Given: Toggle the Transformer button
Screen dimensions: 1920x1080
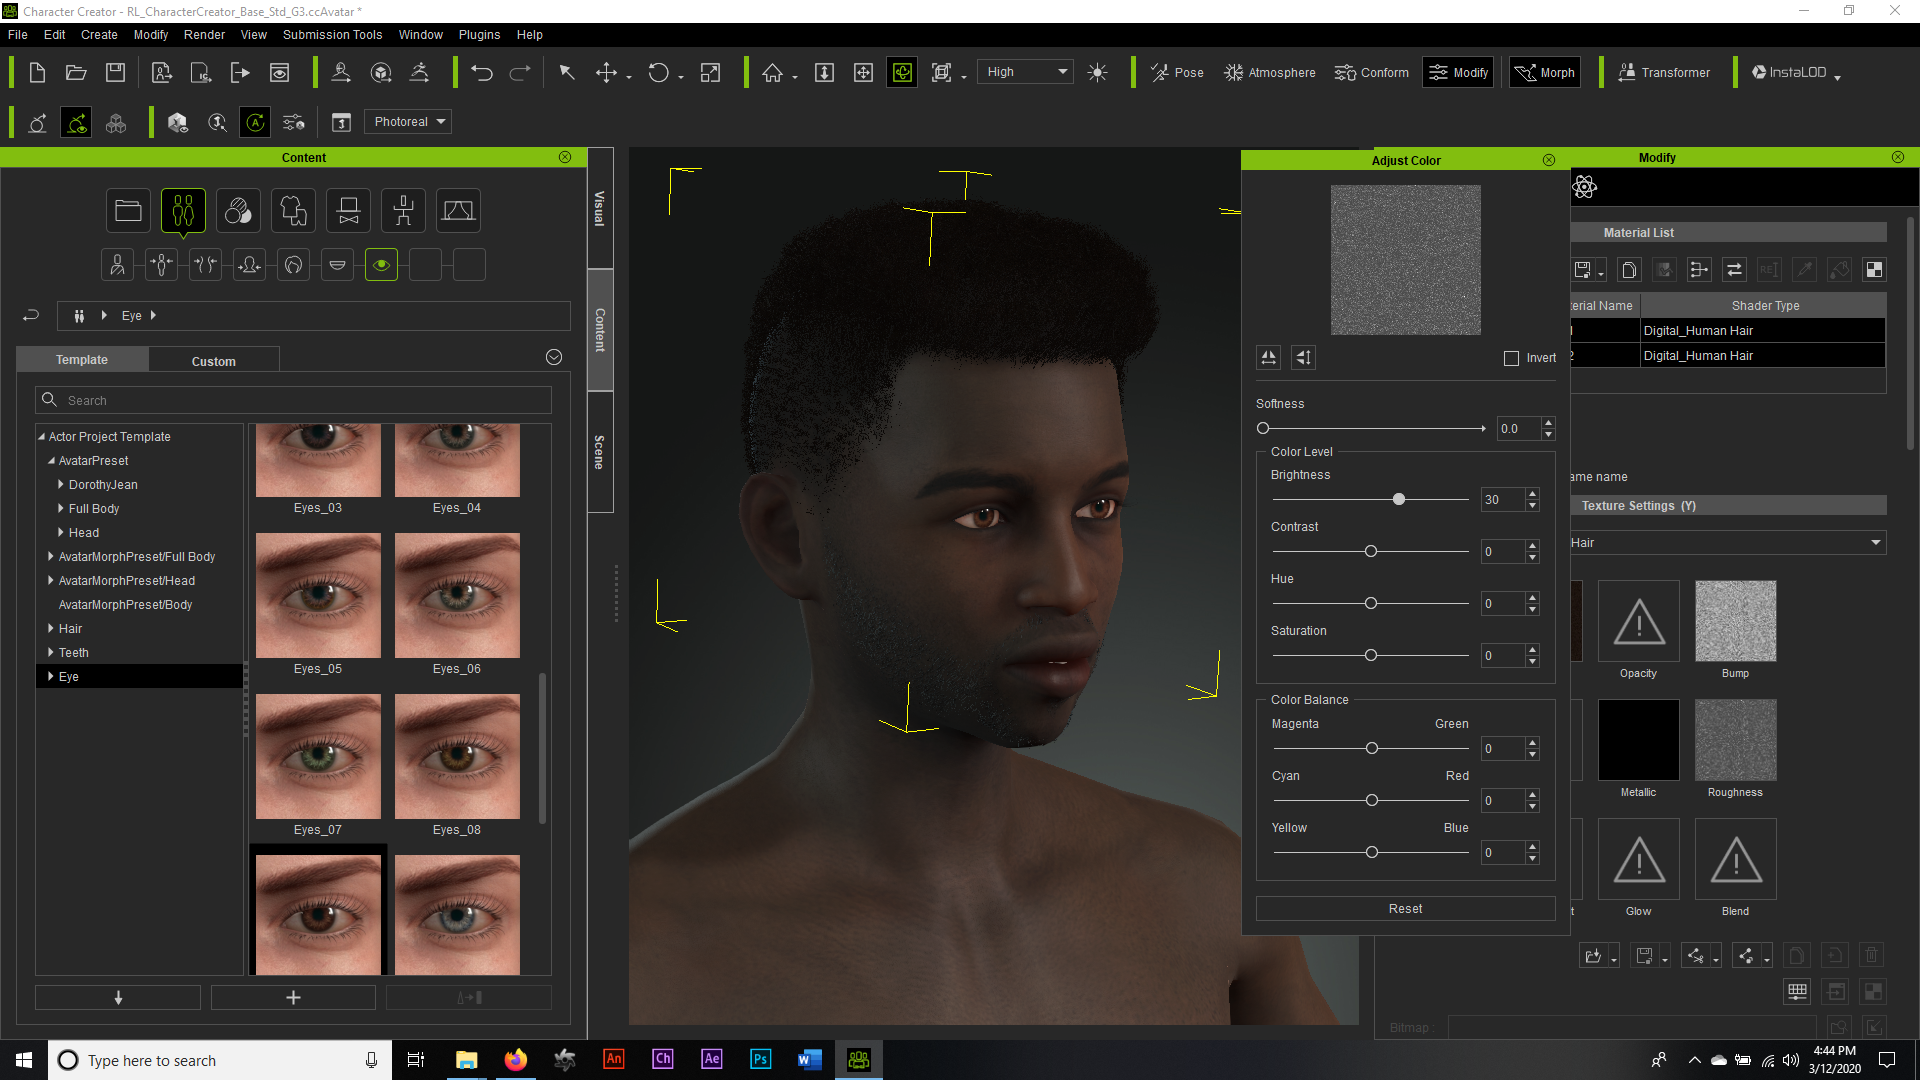Looking at the screenshot, I should click(1664, 72).
